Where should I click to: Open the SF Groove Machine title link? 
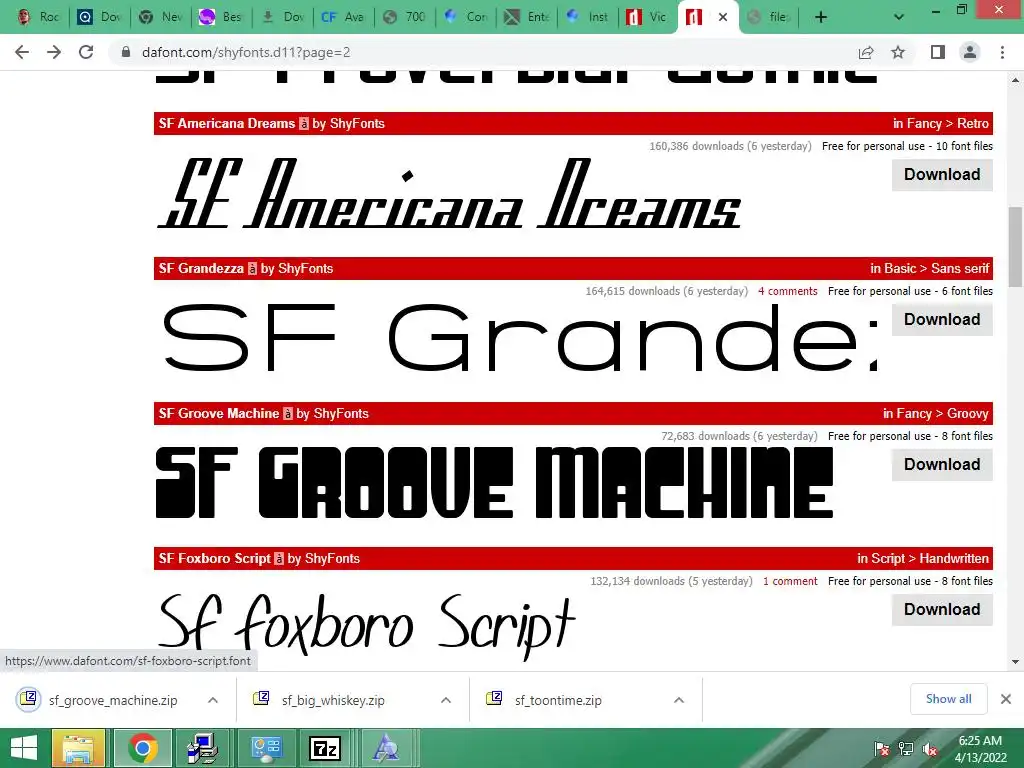(219, 413)
